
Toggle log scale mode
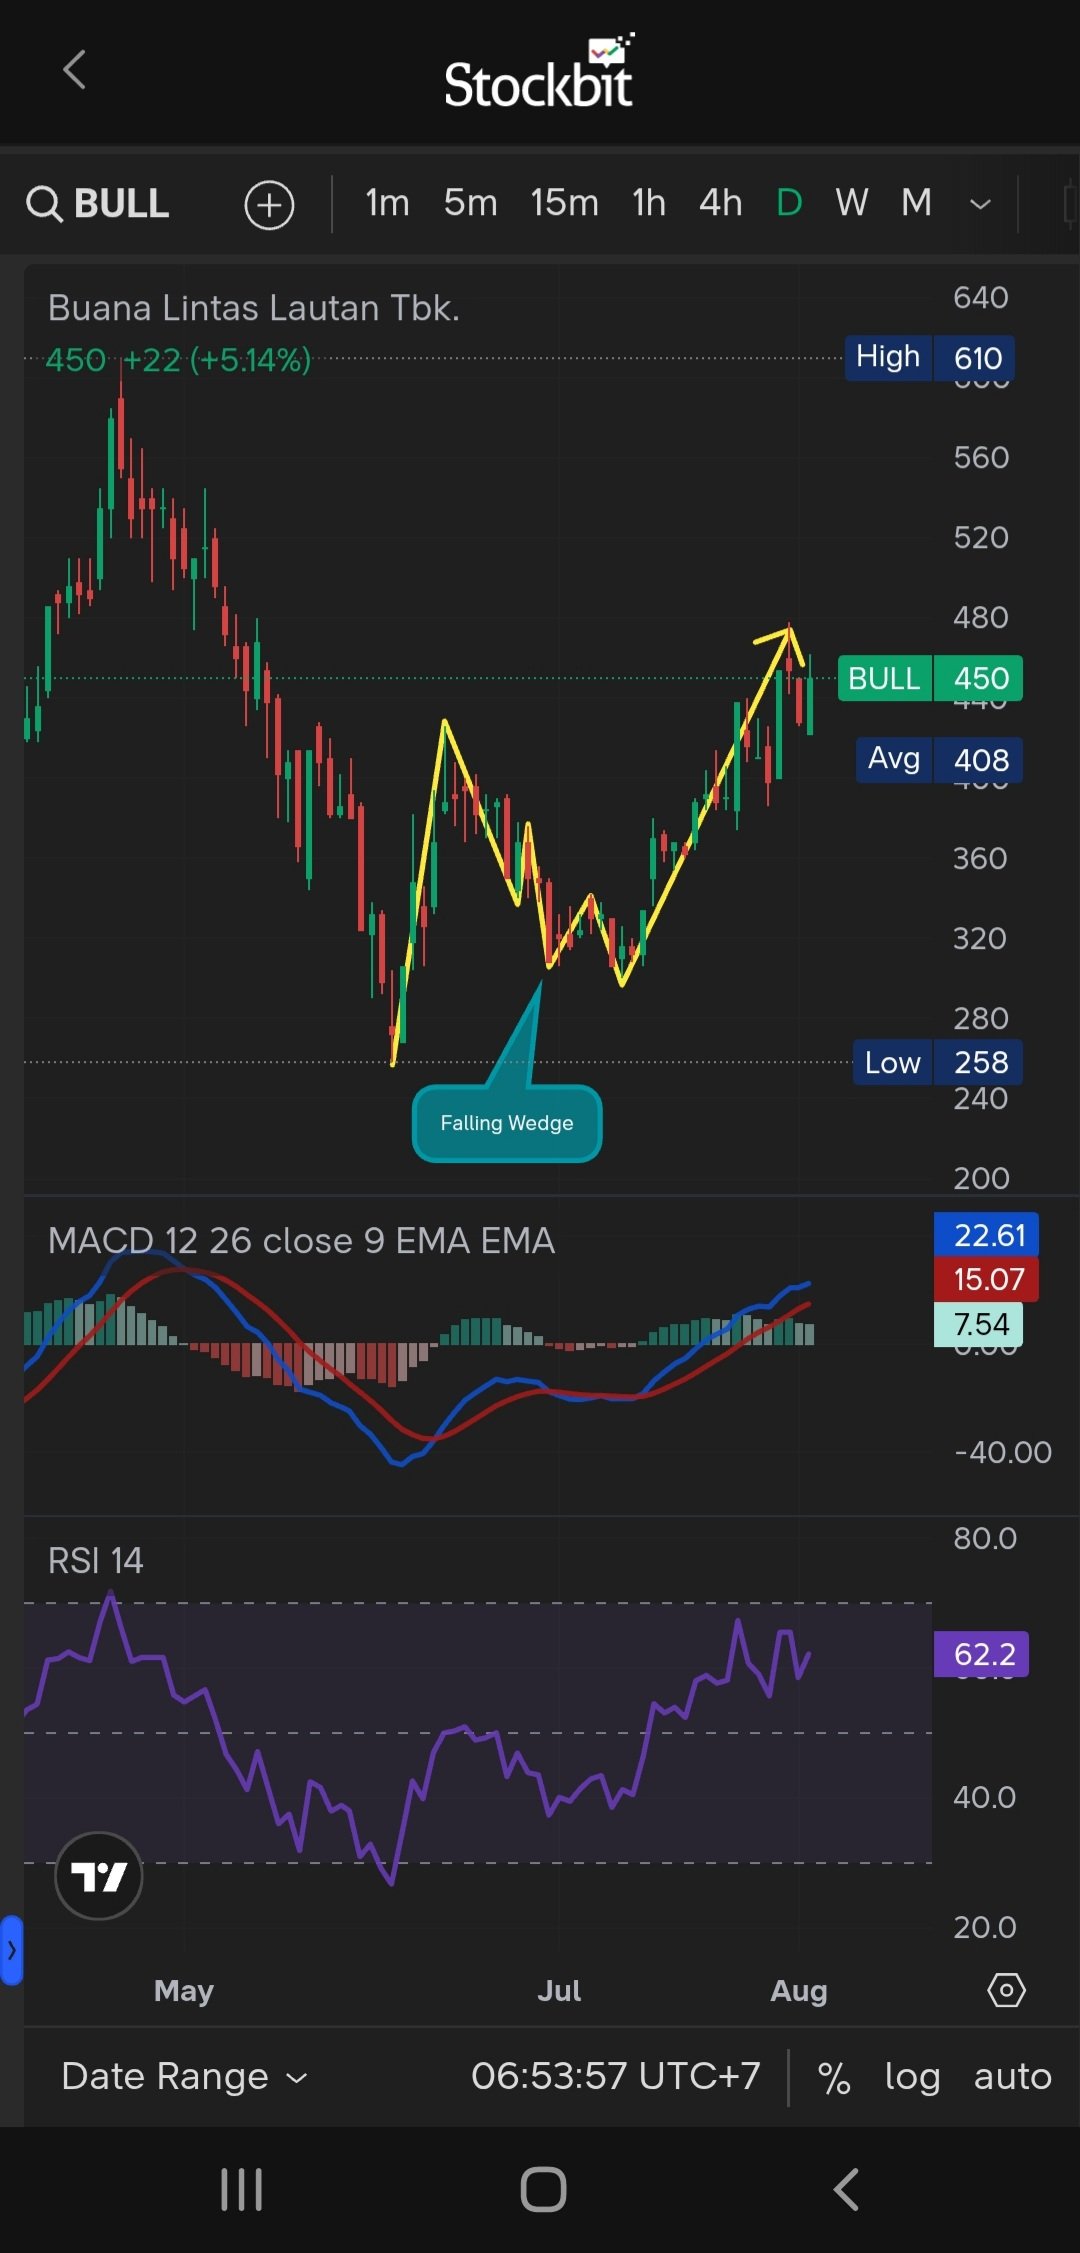pyautogui.click(x=912, y=2078)
